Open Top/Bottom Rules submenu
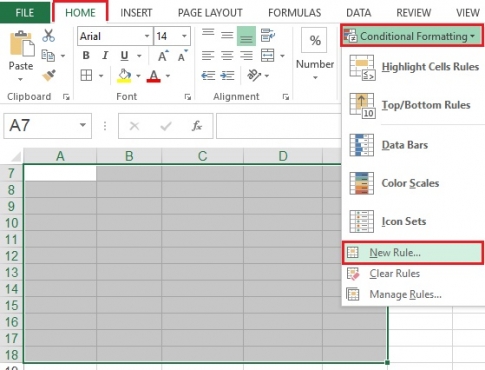The image size is (485, 370). (413, 105)
